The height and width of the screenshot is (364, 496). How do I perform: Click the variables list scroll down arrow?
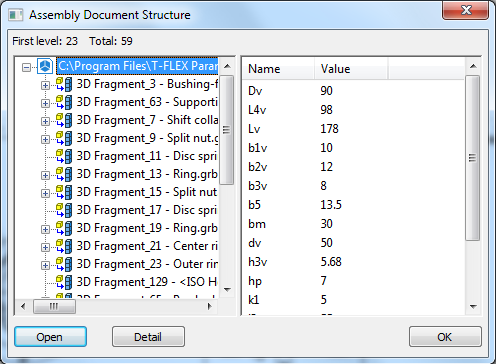pos(473,306)
